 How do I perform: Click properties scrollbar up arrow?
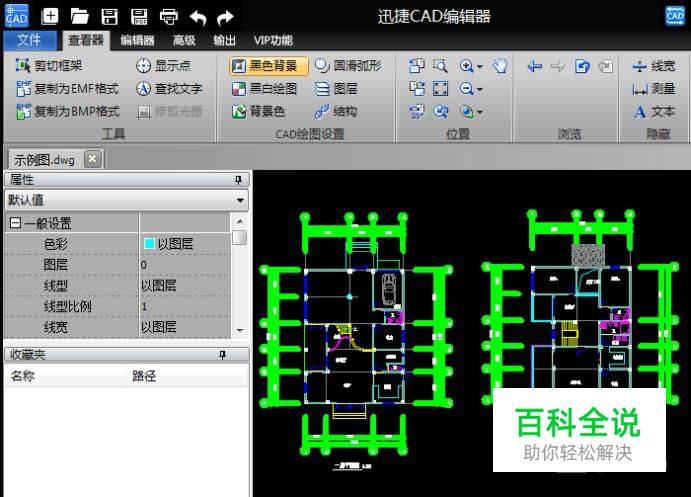pyautogui.click(x=240, y=221)
